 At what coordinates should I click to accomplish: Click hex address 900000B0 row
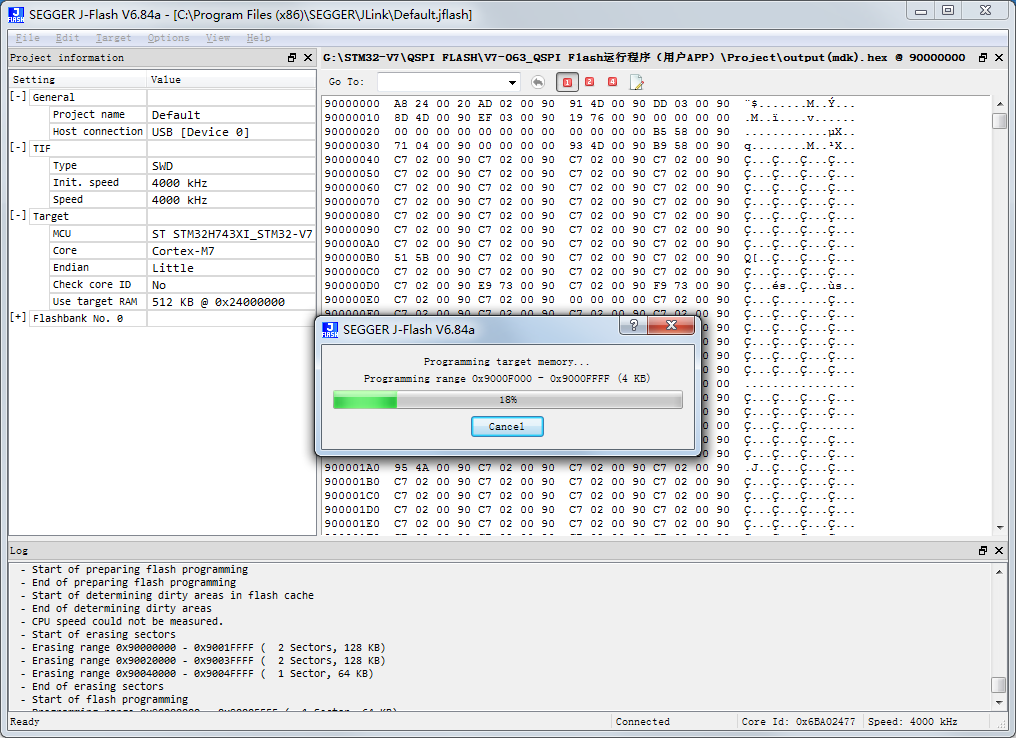[x=352, y=258]
